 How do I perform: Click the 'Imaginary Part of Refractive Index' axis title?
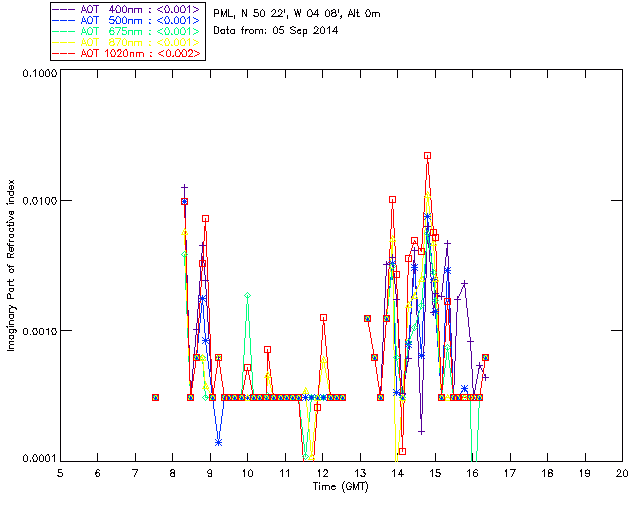(x=10, y=265)
